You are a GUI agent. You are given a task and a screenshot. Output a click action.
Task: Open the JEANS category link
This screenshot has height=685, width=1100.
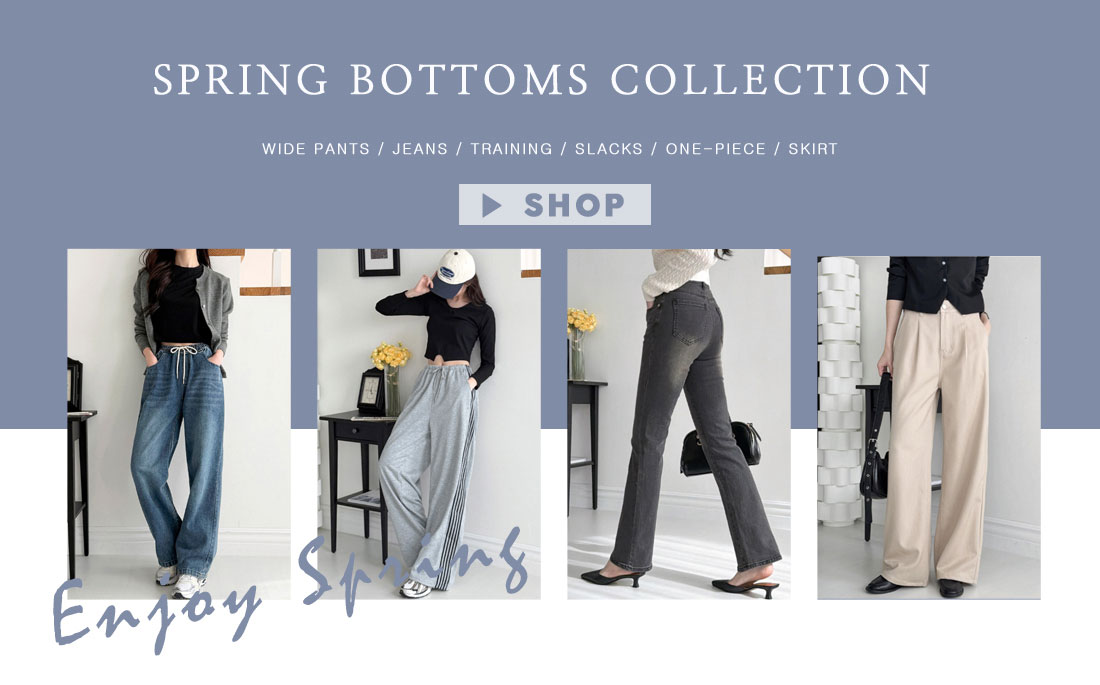[420, 149]
